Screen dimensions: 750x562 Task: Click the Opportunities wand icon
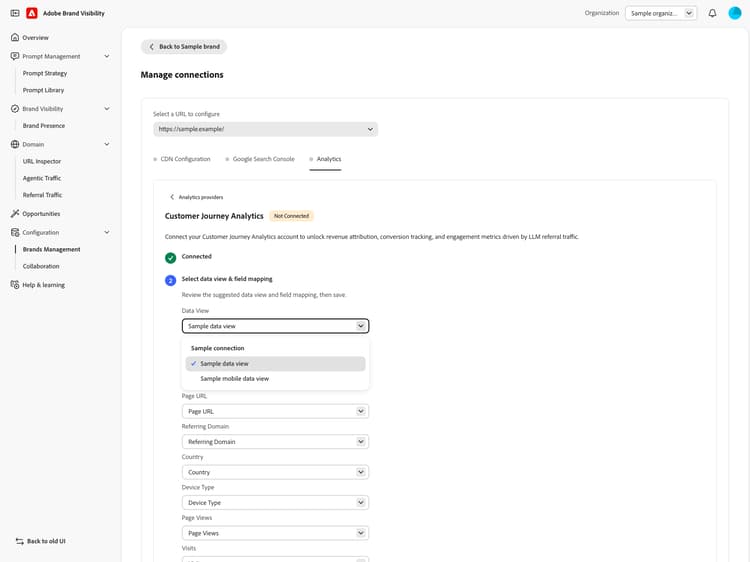[15, 213]
